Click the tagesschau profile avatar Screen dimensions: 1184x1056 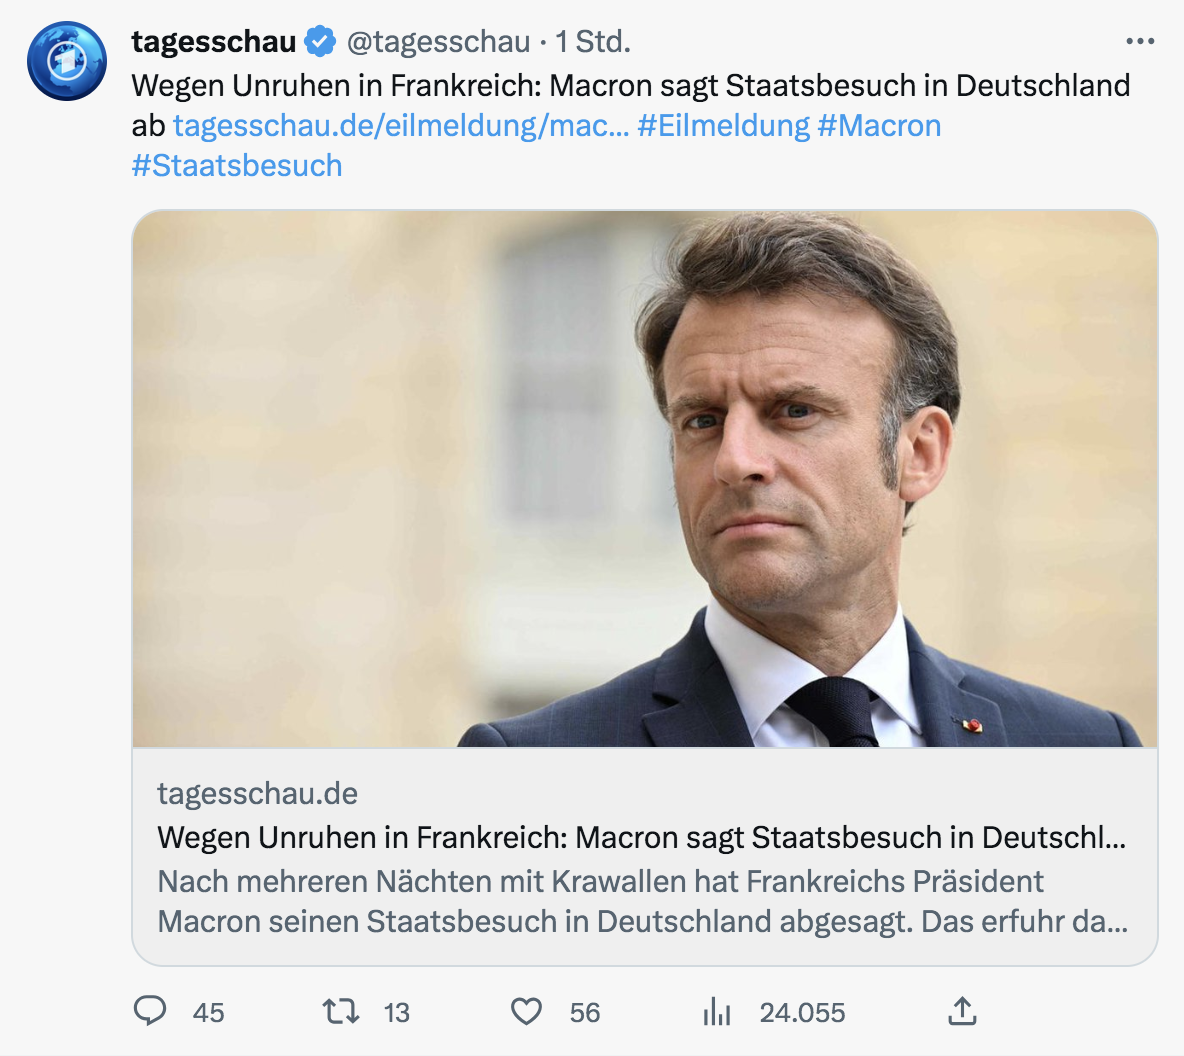(67, 60)
